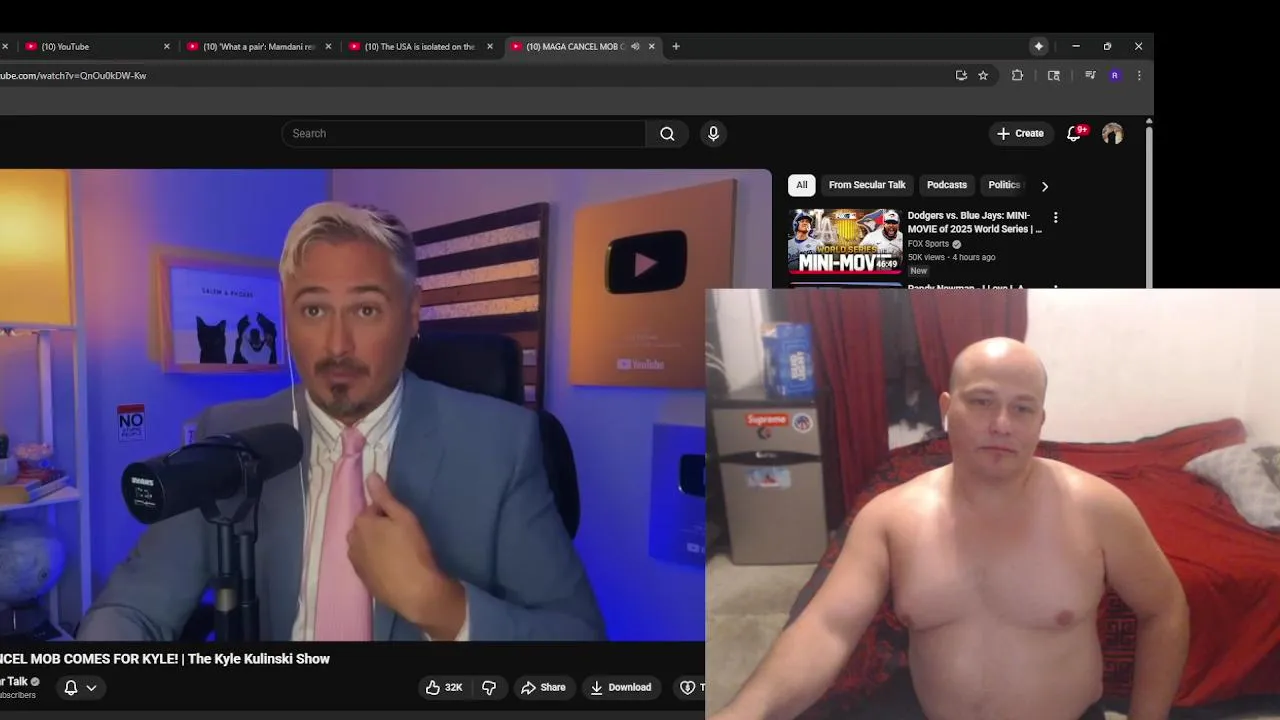Install app via address bar install icon
The image size is (1280, 720).
point(961,75)
